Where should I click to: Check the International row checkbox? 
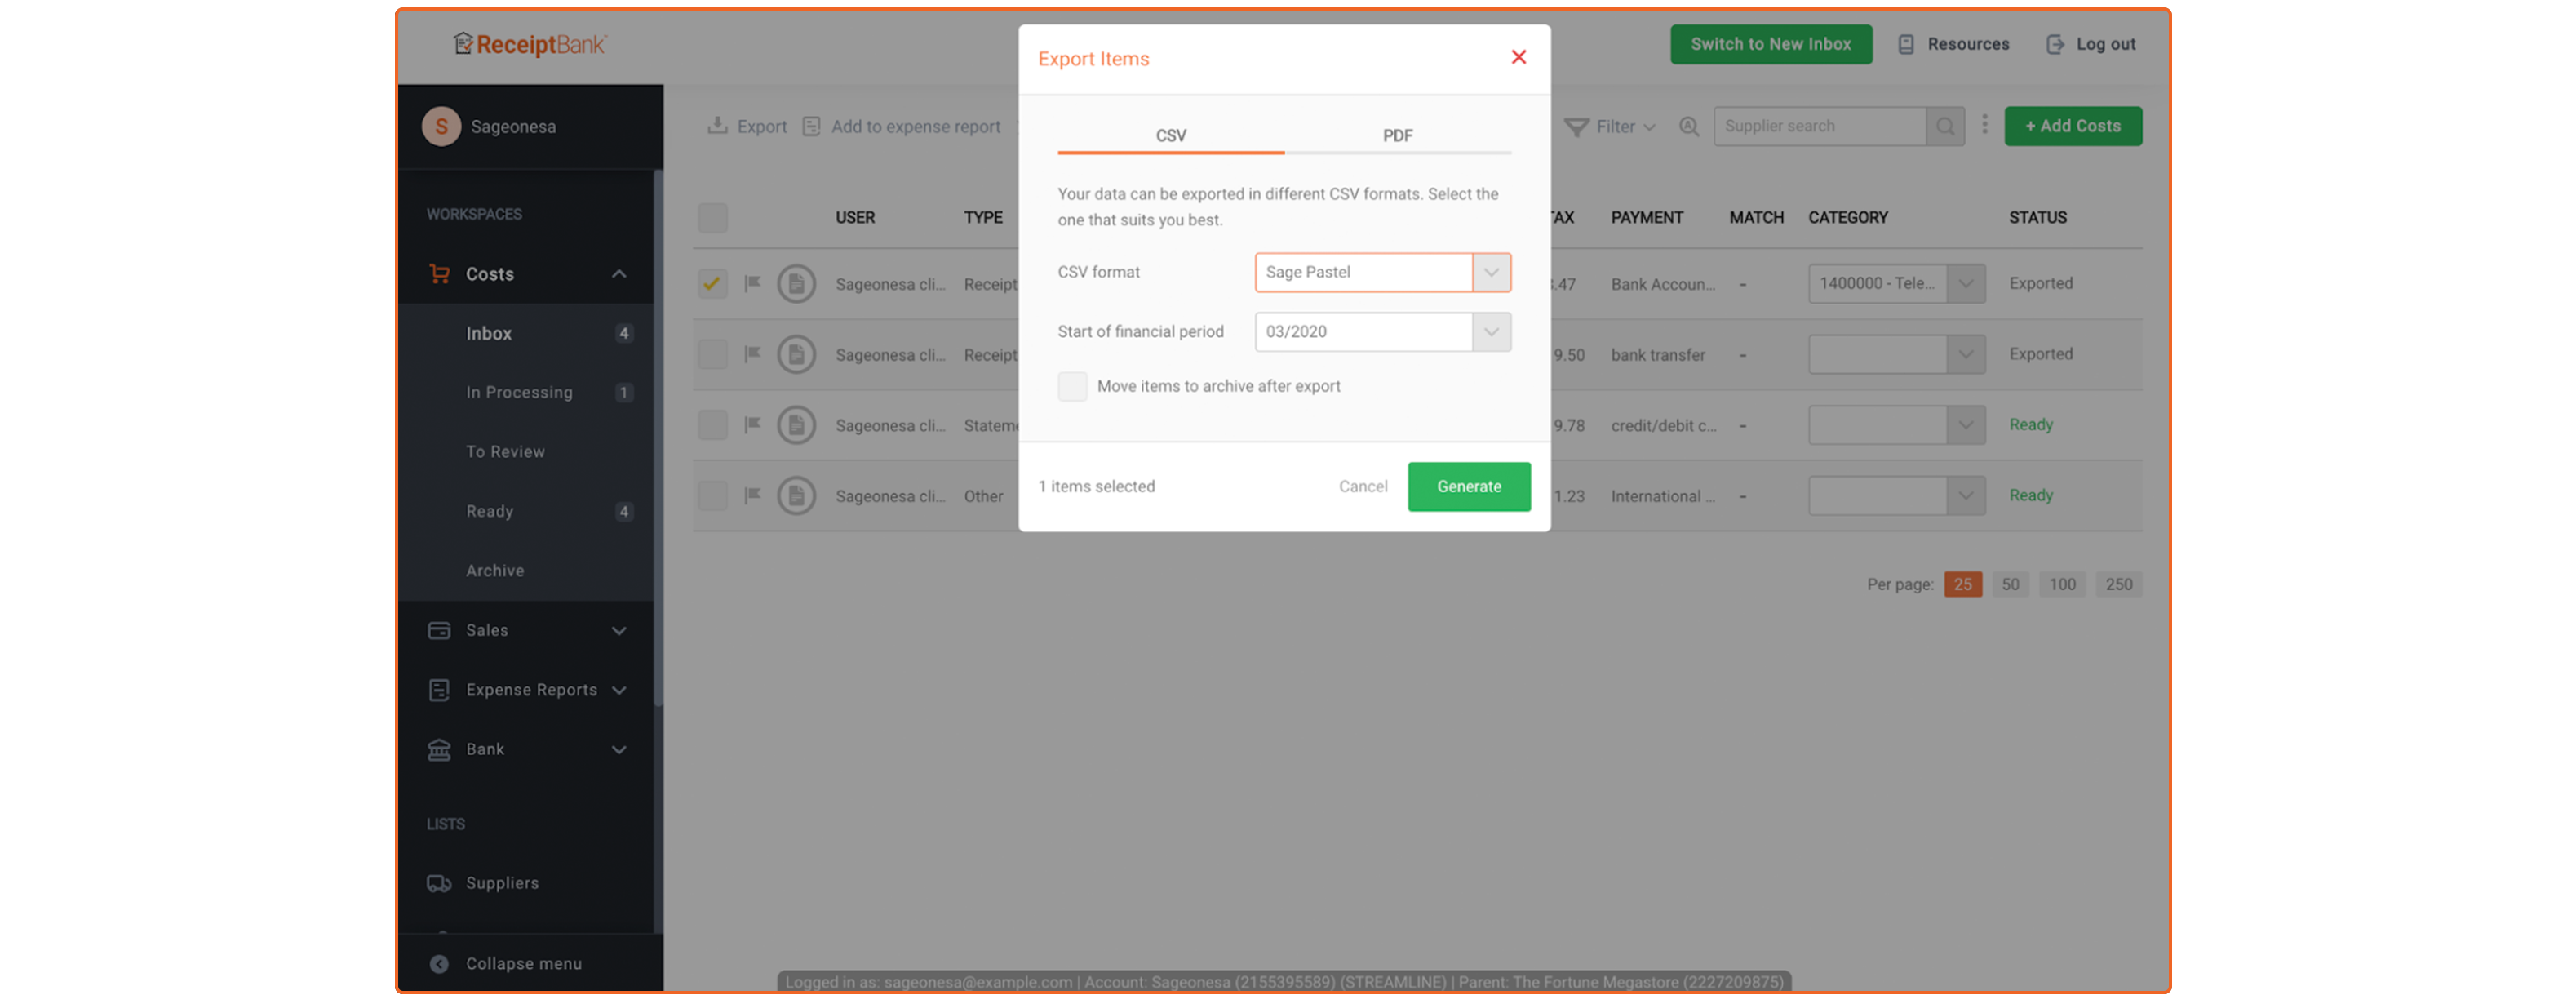[712, 496]
